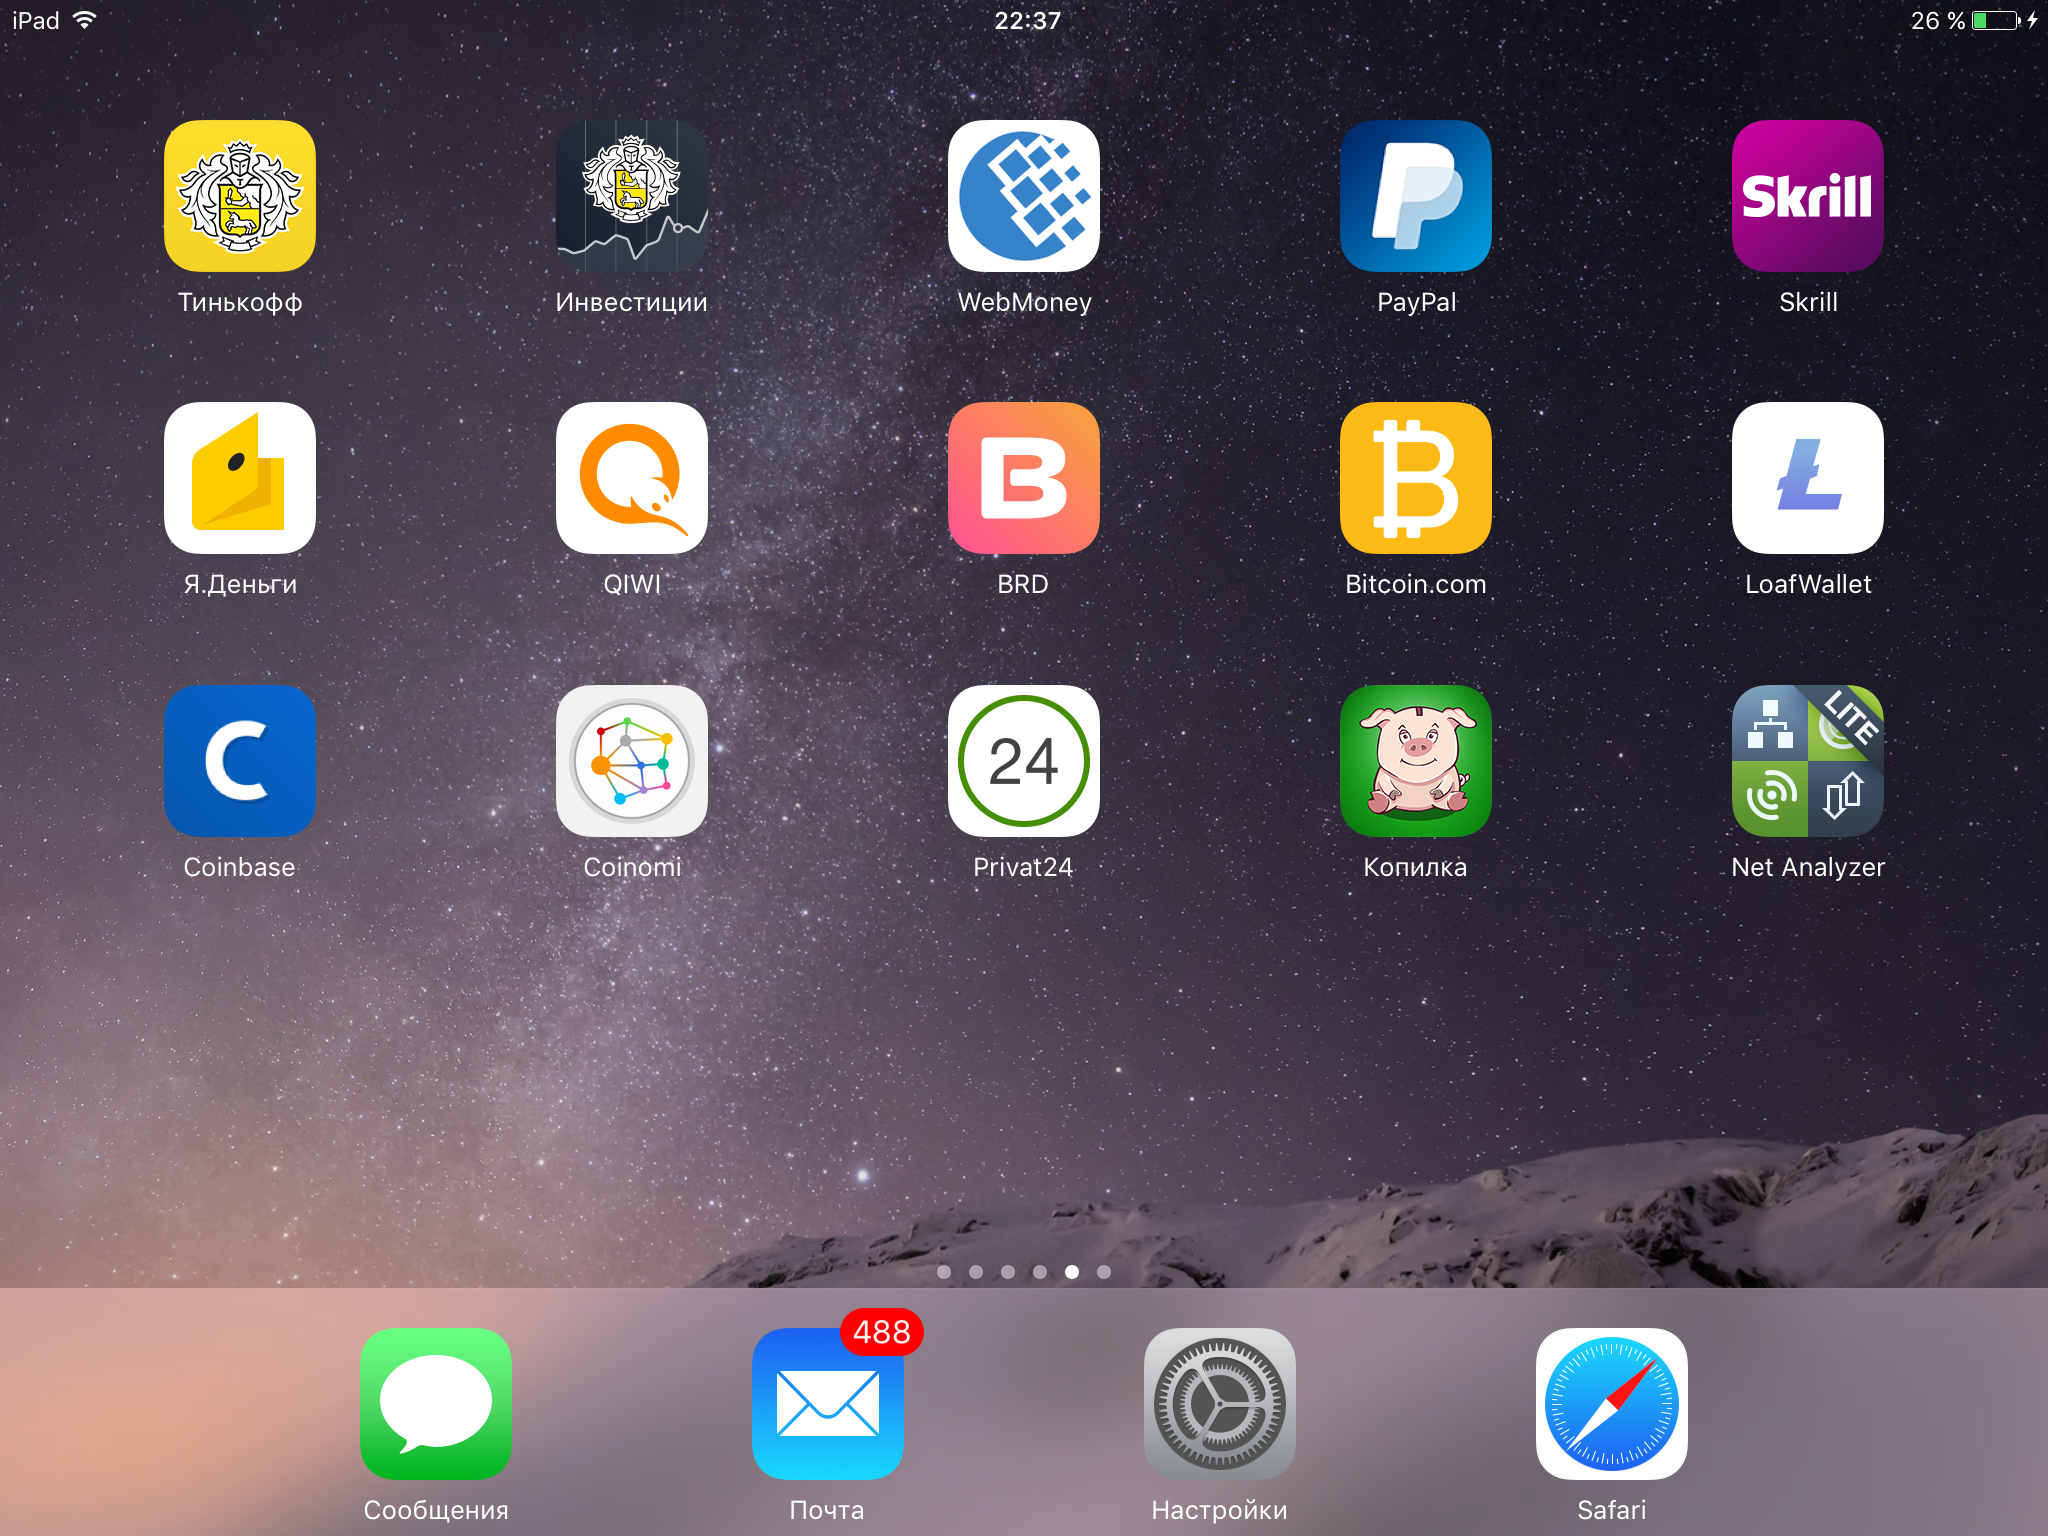Open the Coinomi wallet app
This screenshot has height=1536, width=2048.
tap(632, 761)
